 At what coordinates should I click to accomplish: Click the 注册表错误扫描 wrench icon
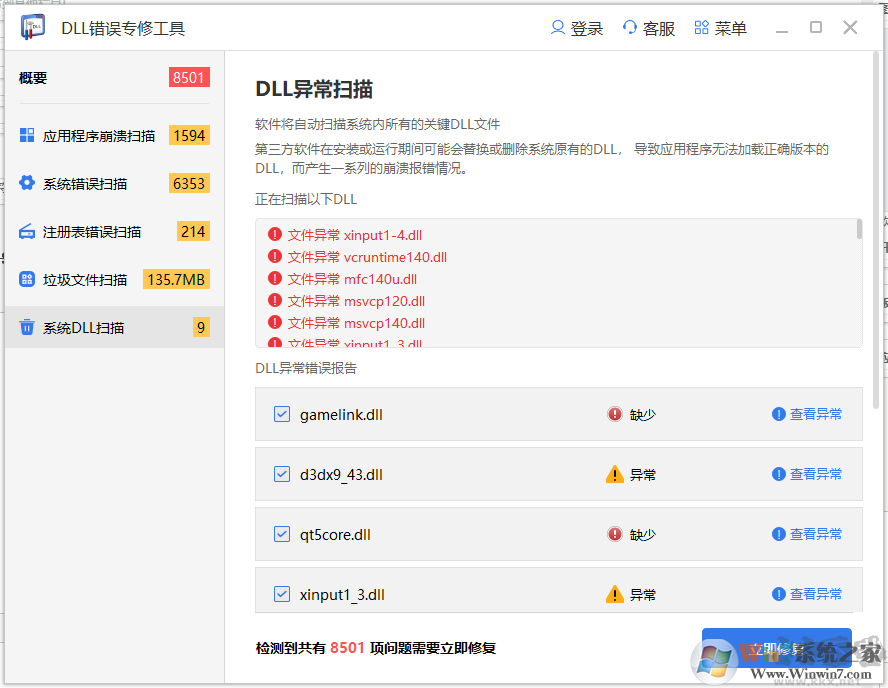27,231
